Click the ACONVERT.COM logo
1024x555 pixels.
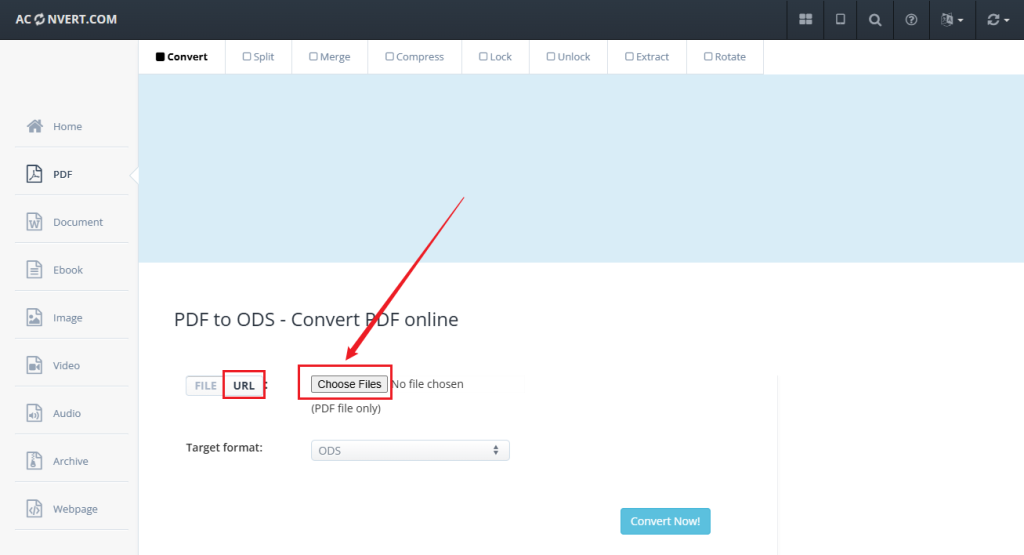click(x=66, y=20)
